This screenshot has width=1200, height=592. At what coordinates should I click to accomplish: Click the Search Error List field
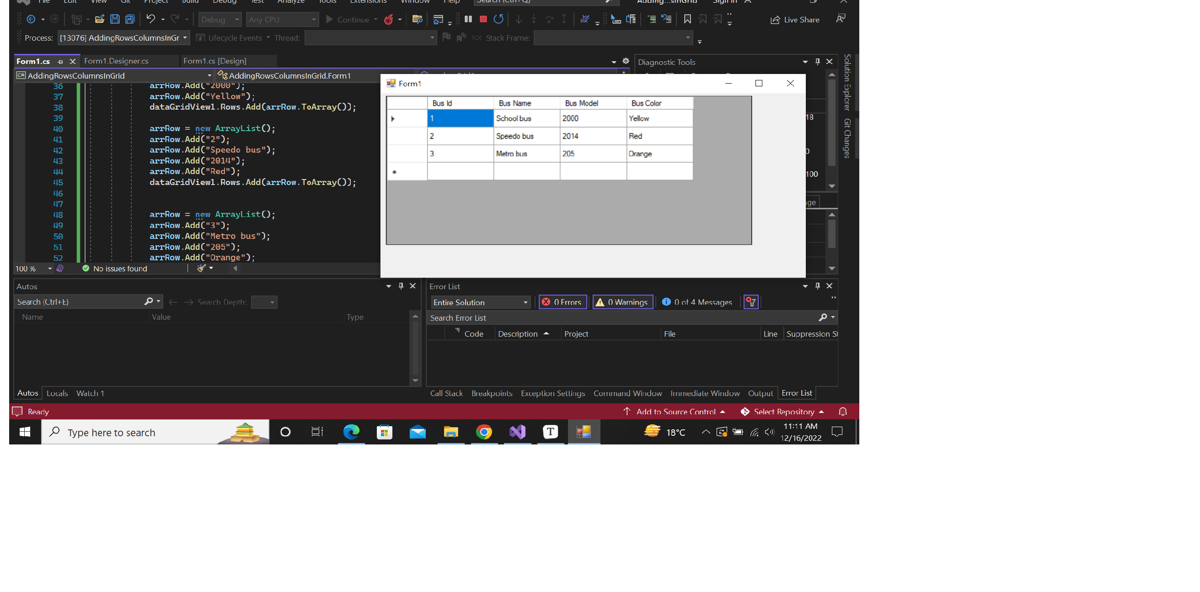pos(620,318)
